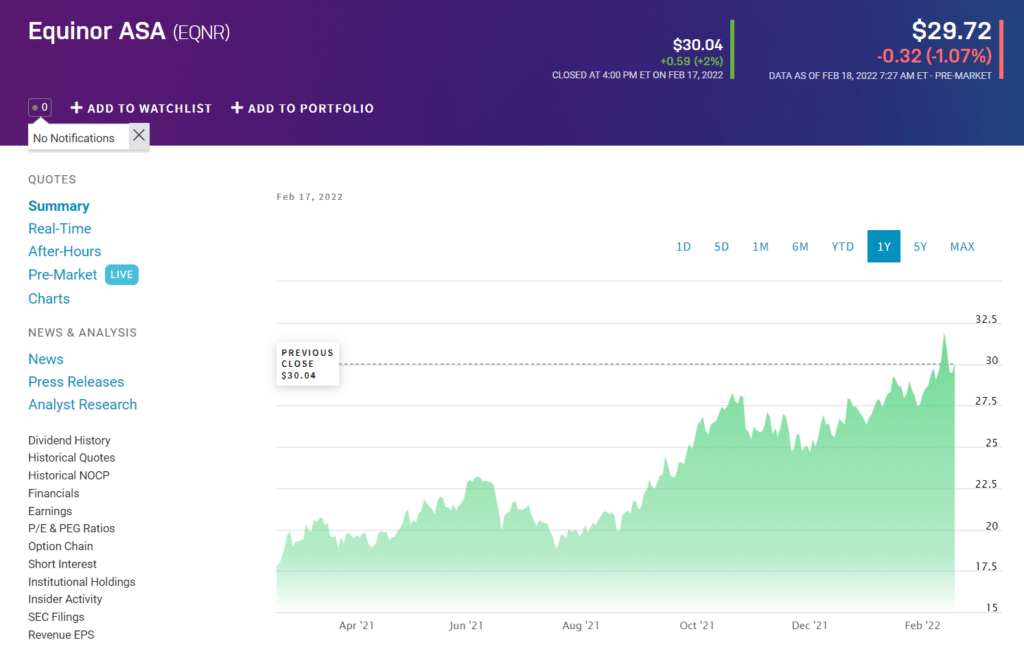Click the Feb 17, 2022 chart date
The height and width of the screenshot is (658, 1024).
310,196
